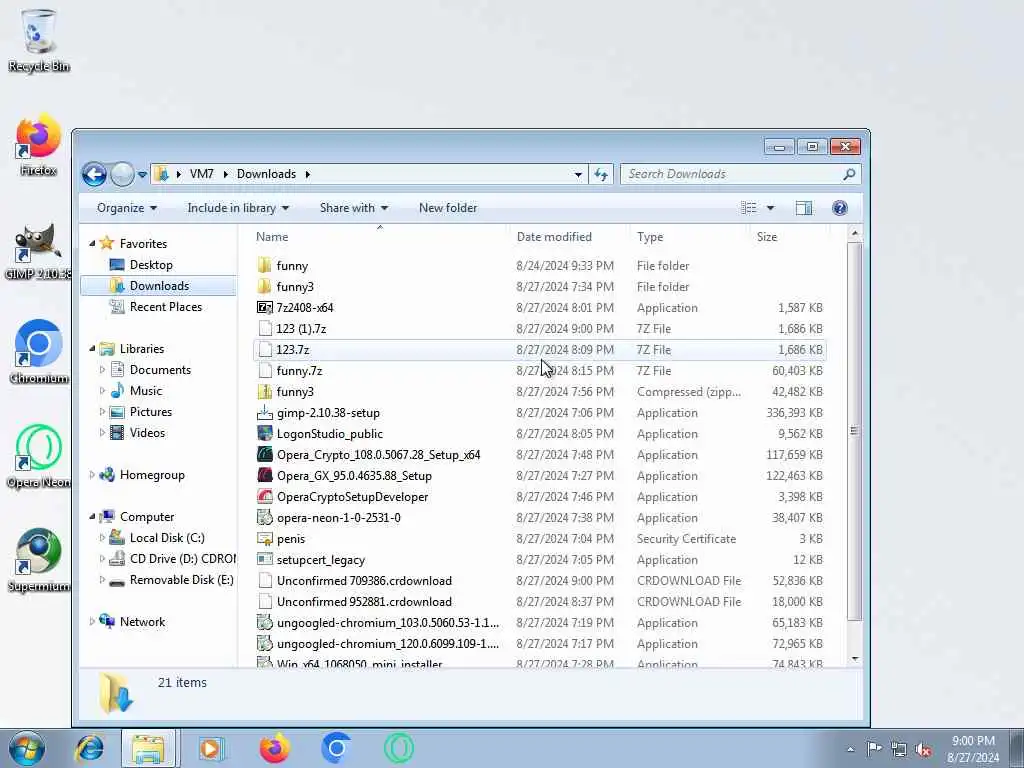The image size is (1024, 768).
Task: Show hidden system tray icons
Action: click(x=850, y=750)
